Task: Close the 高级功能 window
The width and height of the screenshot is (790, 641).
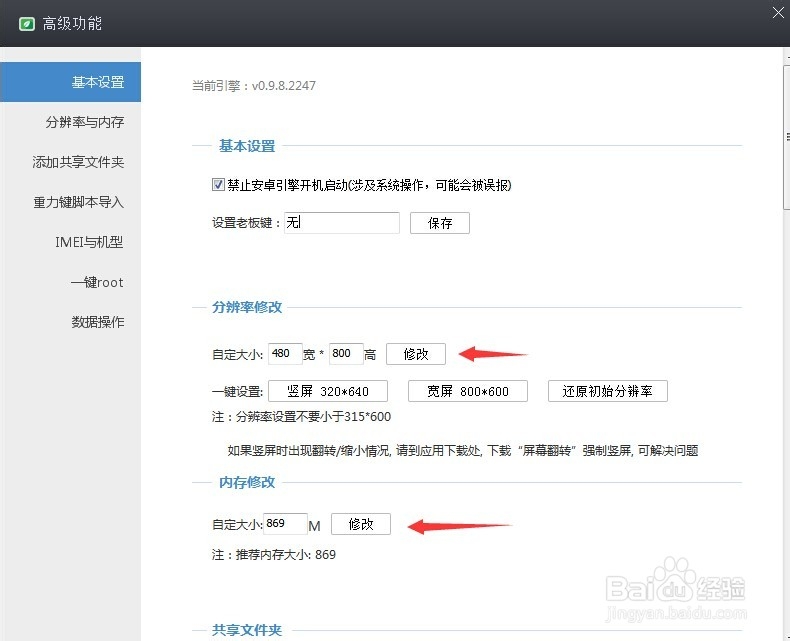Action: [x=778, y=13]
